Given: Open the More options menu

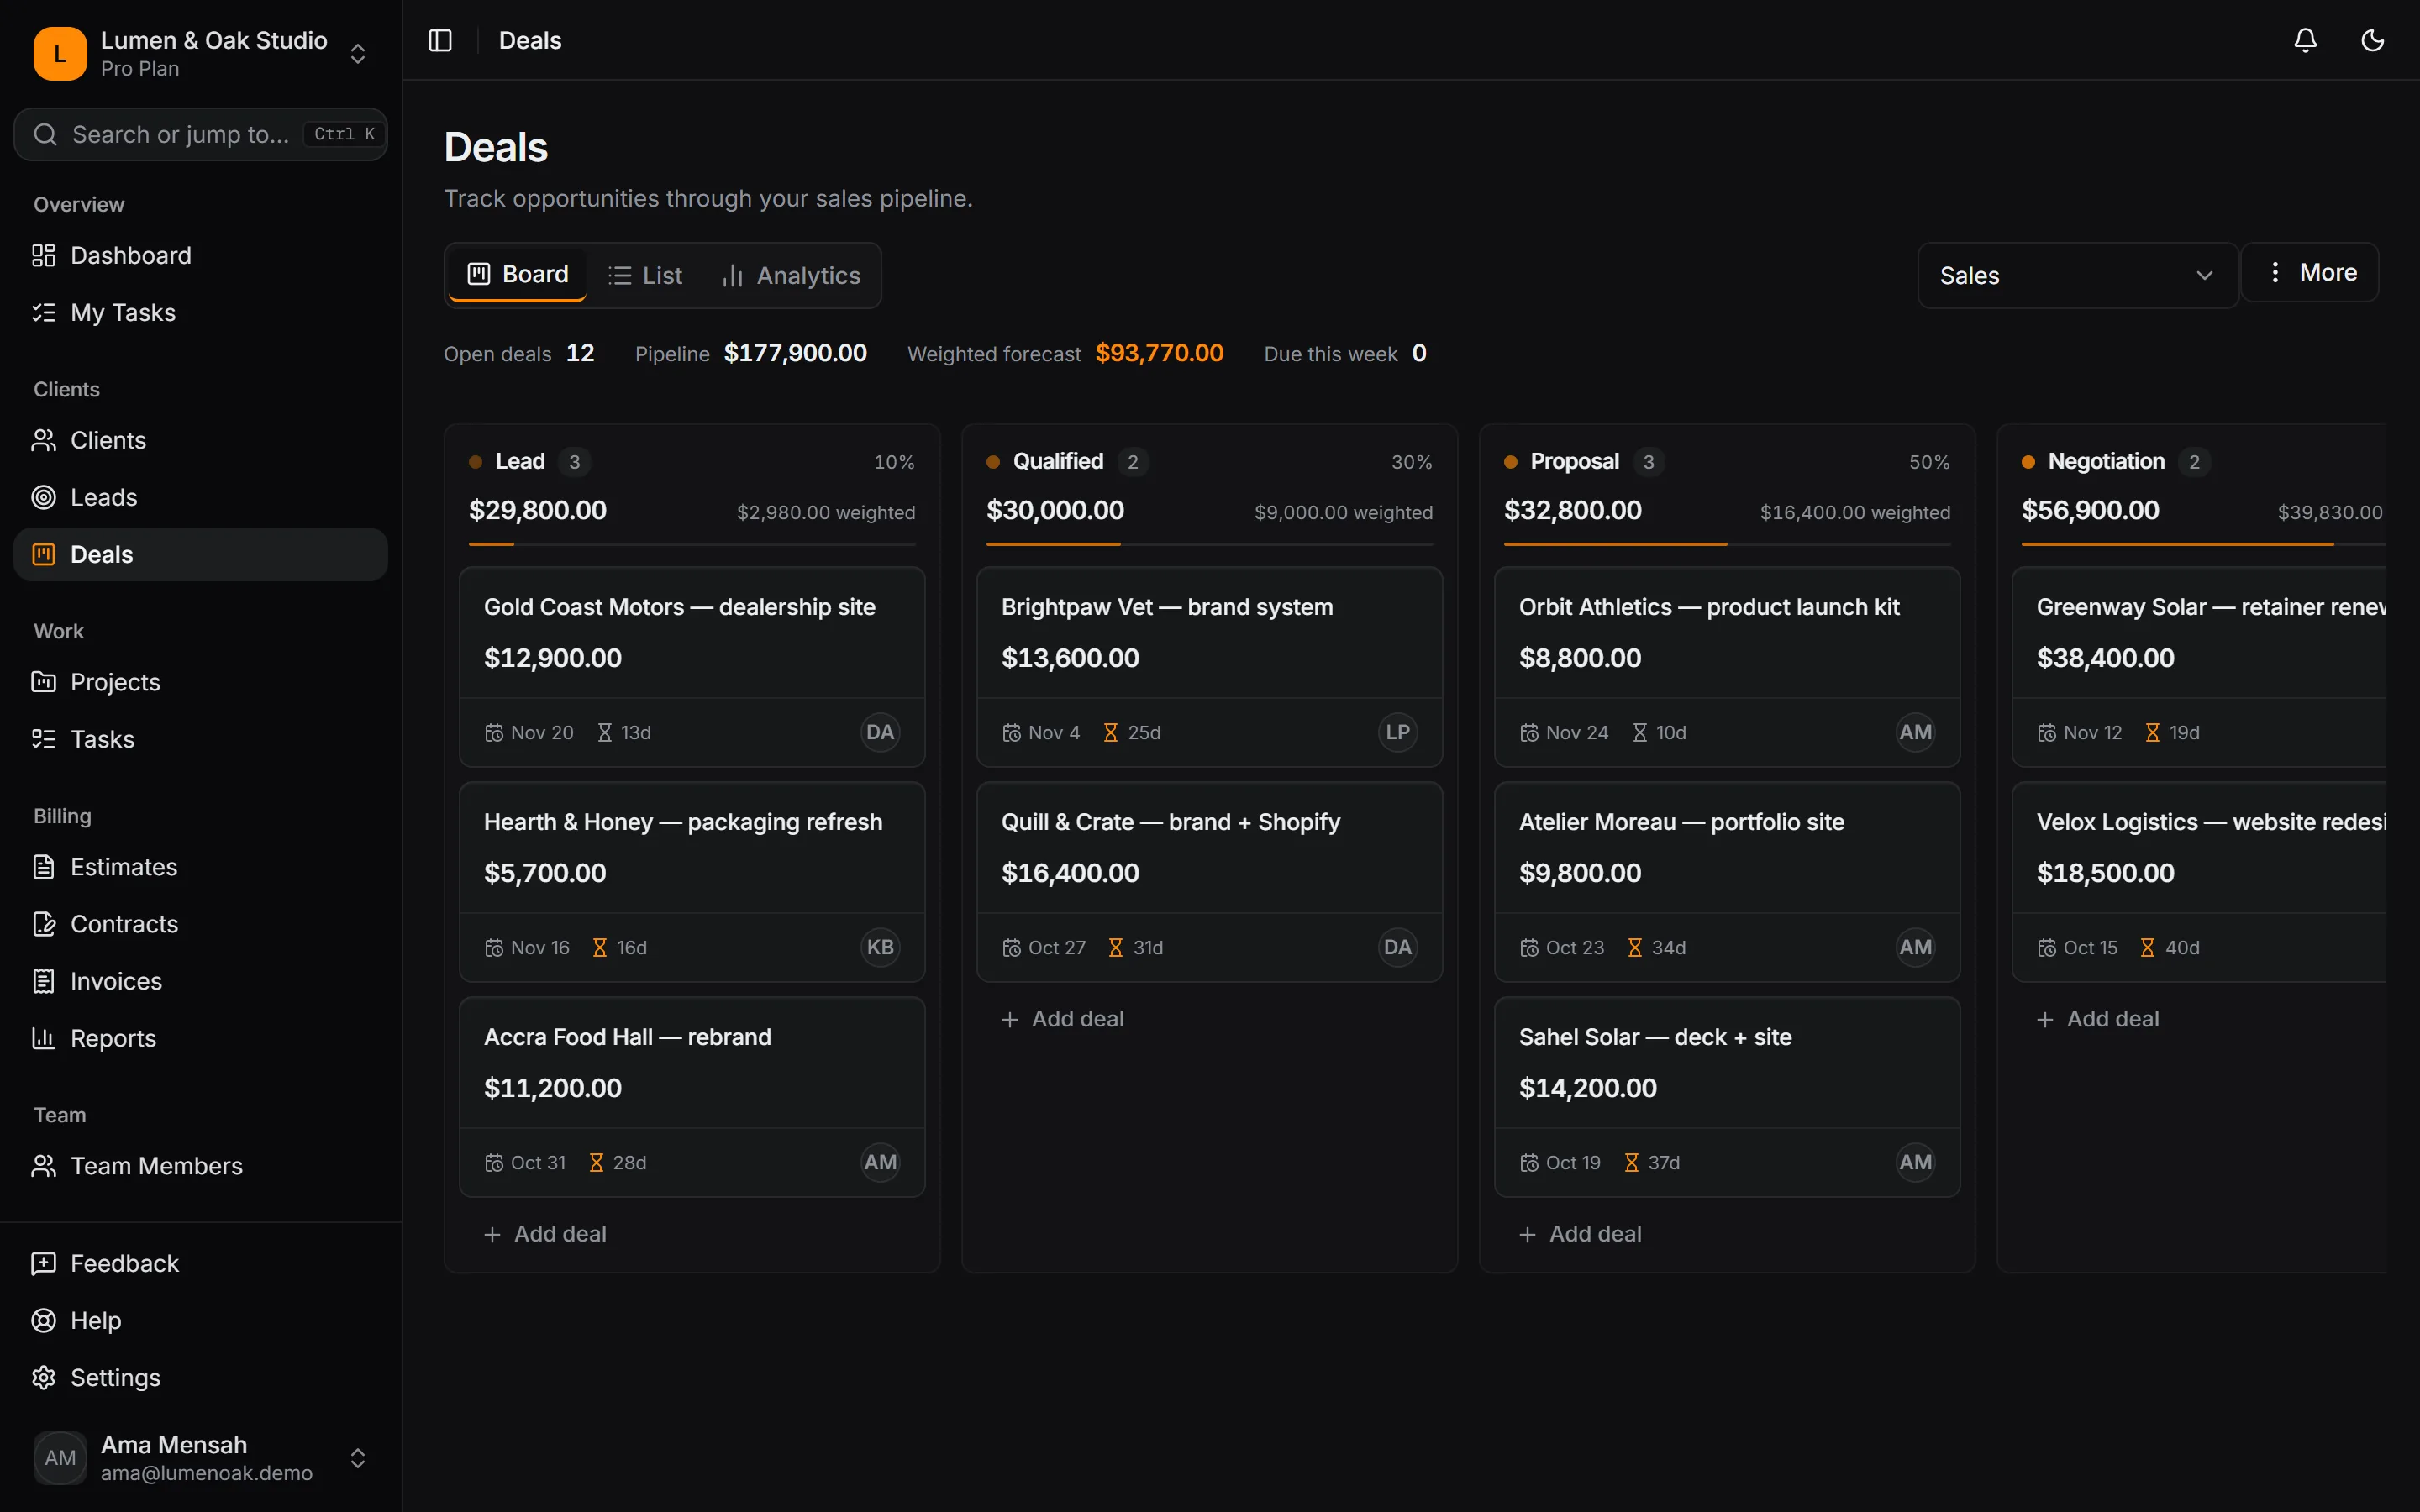Looking at the screenshot, I should tap(2310, 272).
